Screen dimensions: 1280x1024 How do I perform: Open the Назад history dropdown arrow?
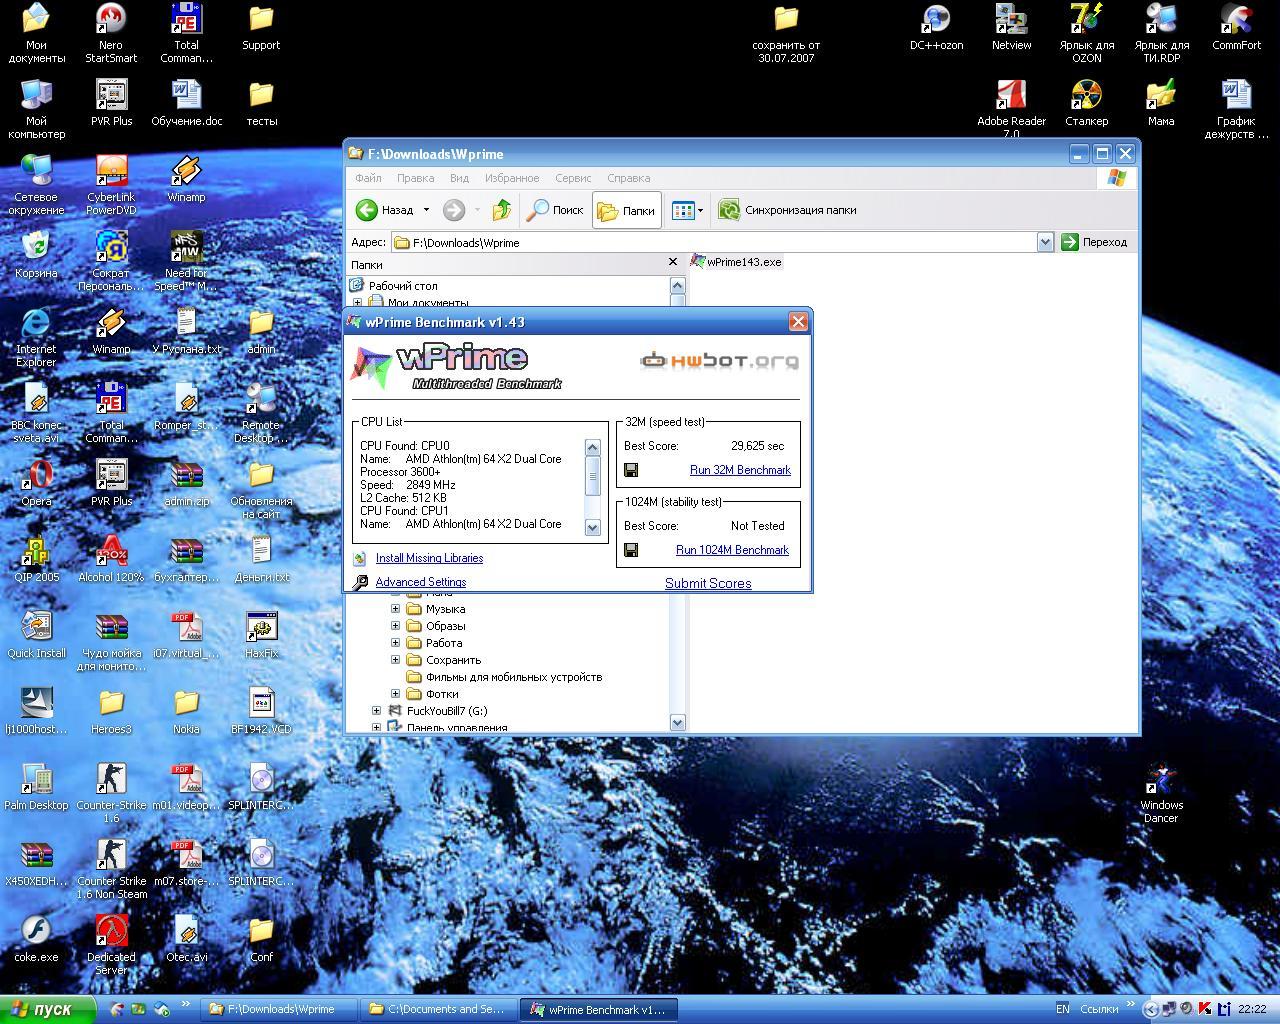[x=426, y=210]
